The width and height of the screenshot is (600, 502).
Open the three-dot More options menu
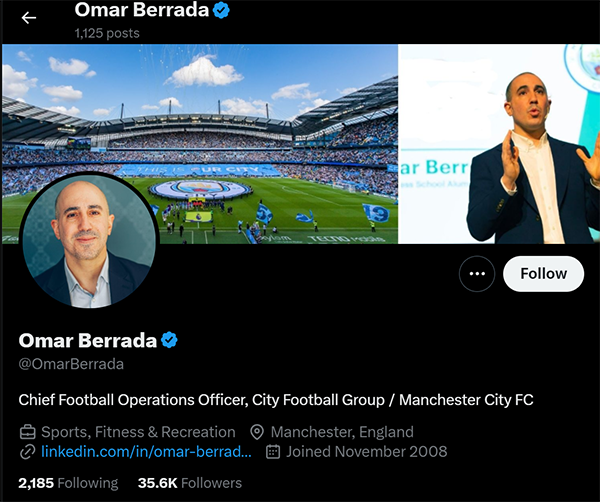477,274
